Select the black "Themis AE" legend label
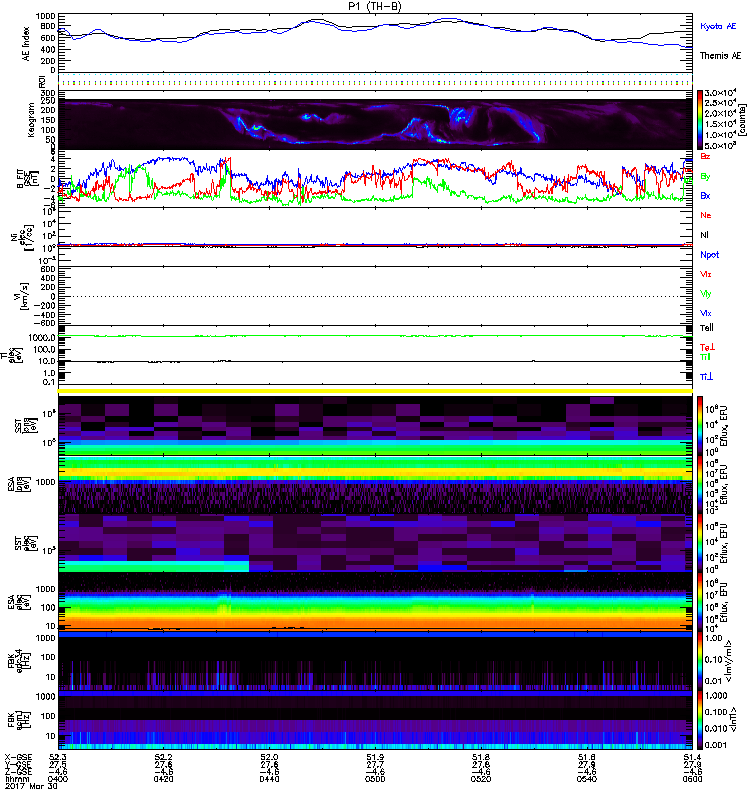 coord(720,56)
